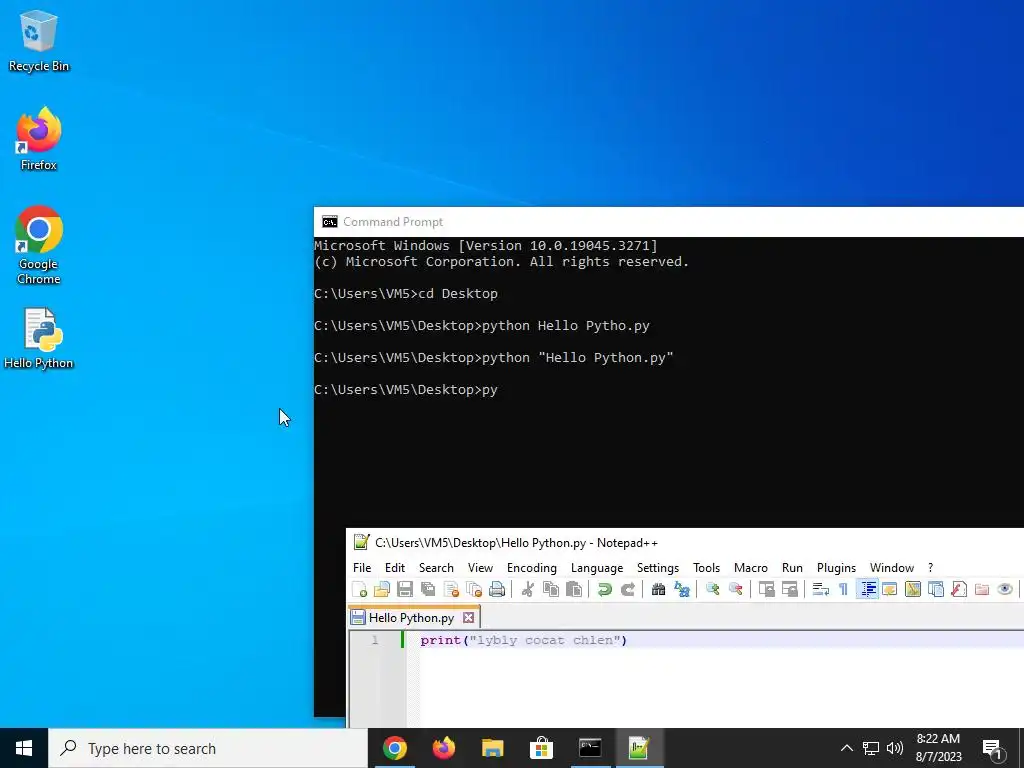1024x768 pixels.
Task: Toggle the Document List panel icon
Action: pyautogui.click(x=936, y=590)
